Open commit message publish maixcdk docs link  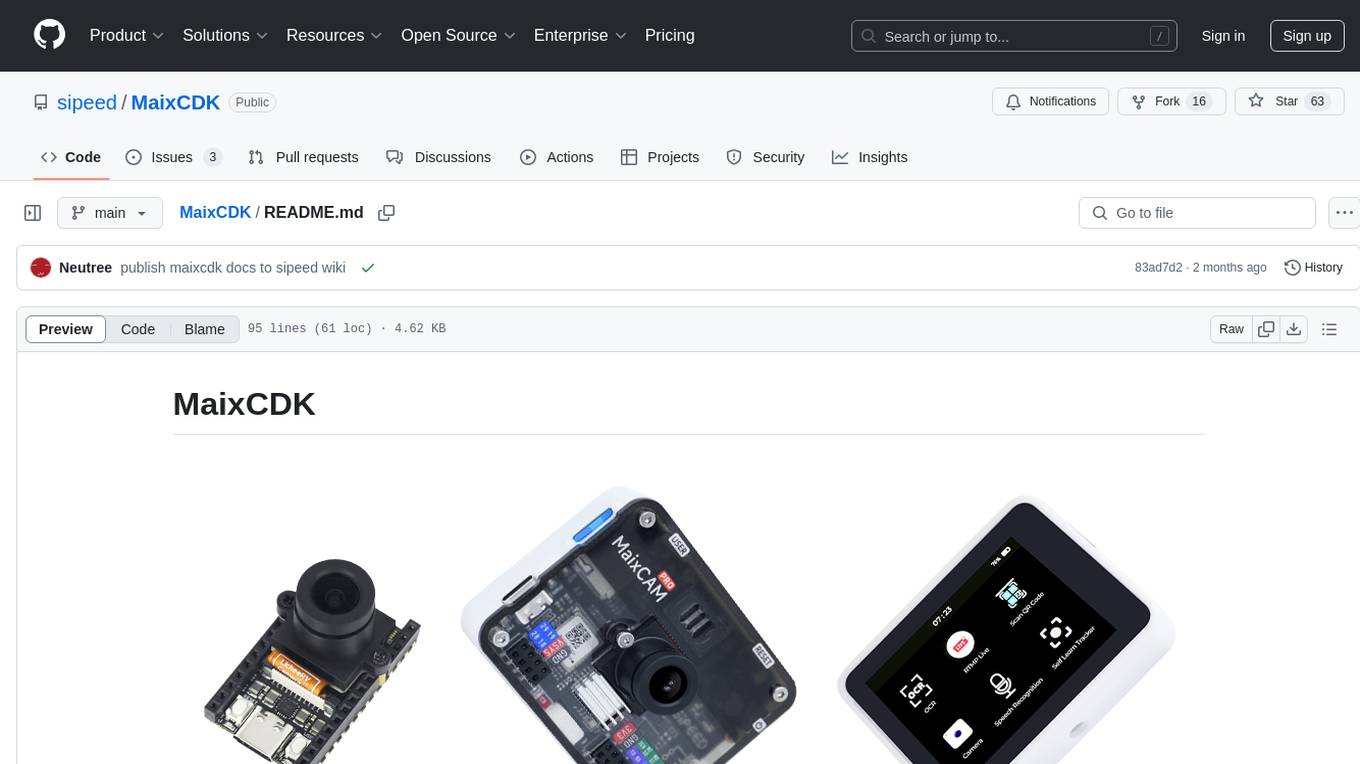[233, 267]
